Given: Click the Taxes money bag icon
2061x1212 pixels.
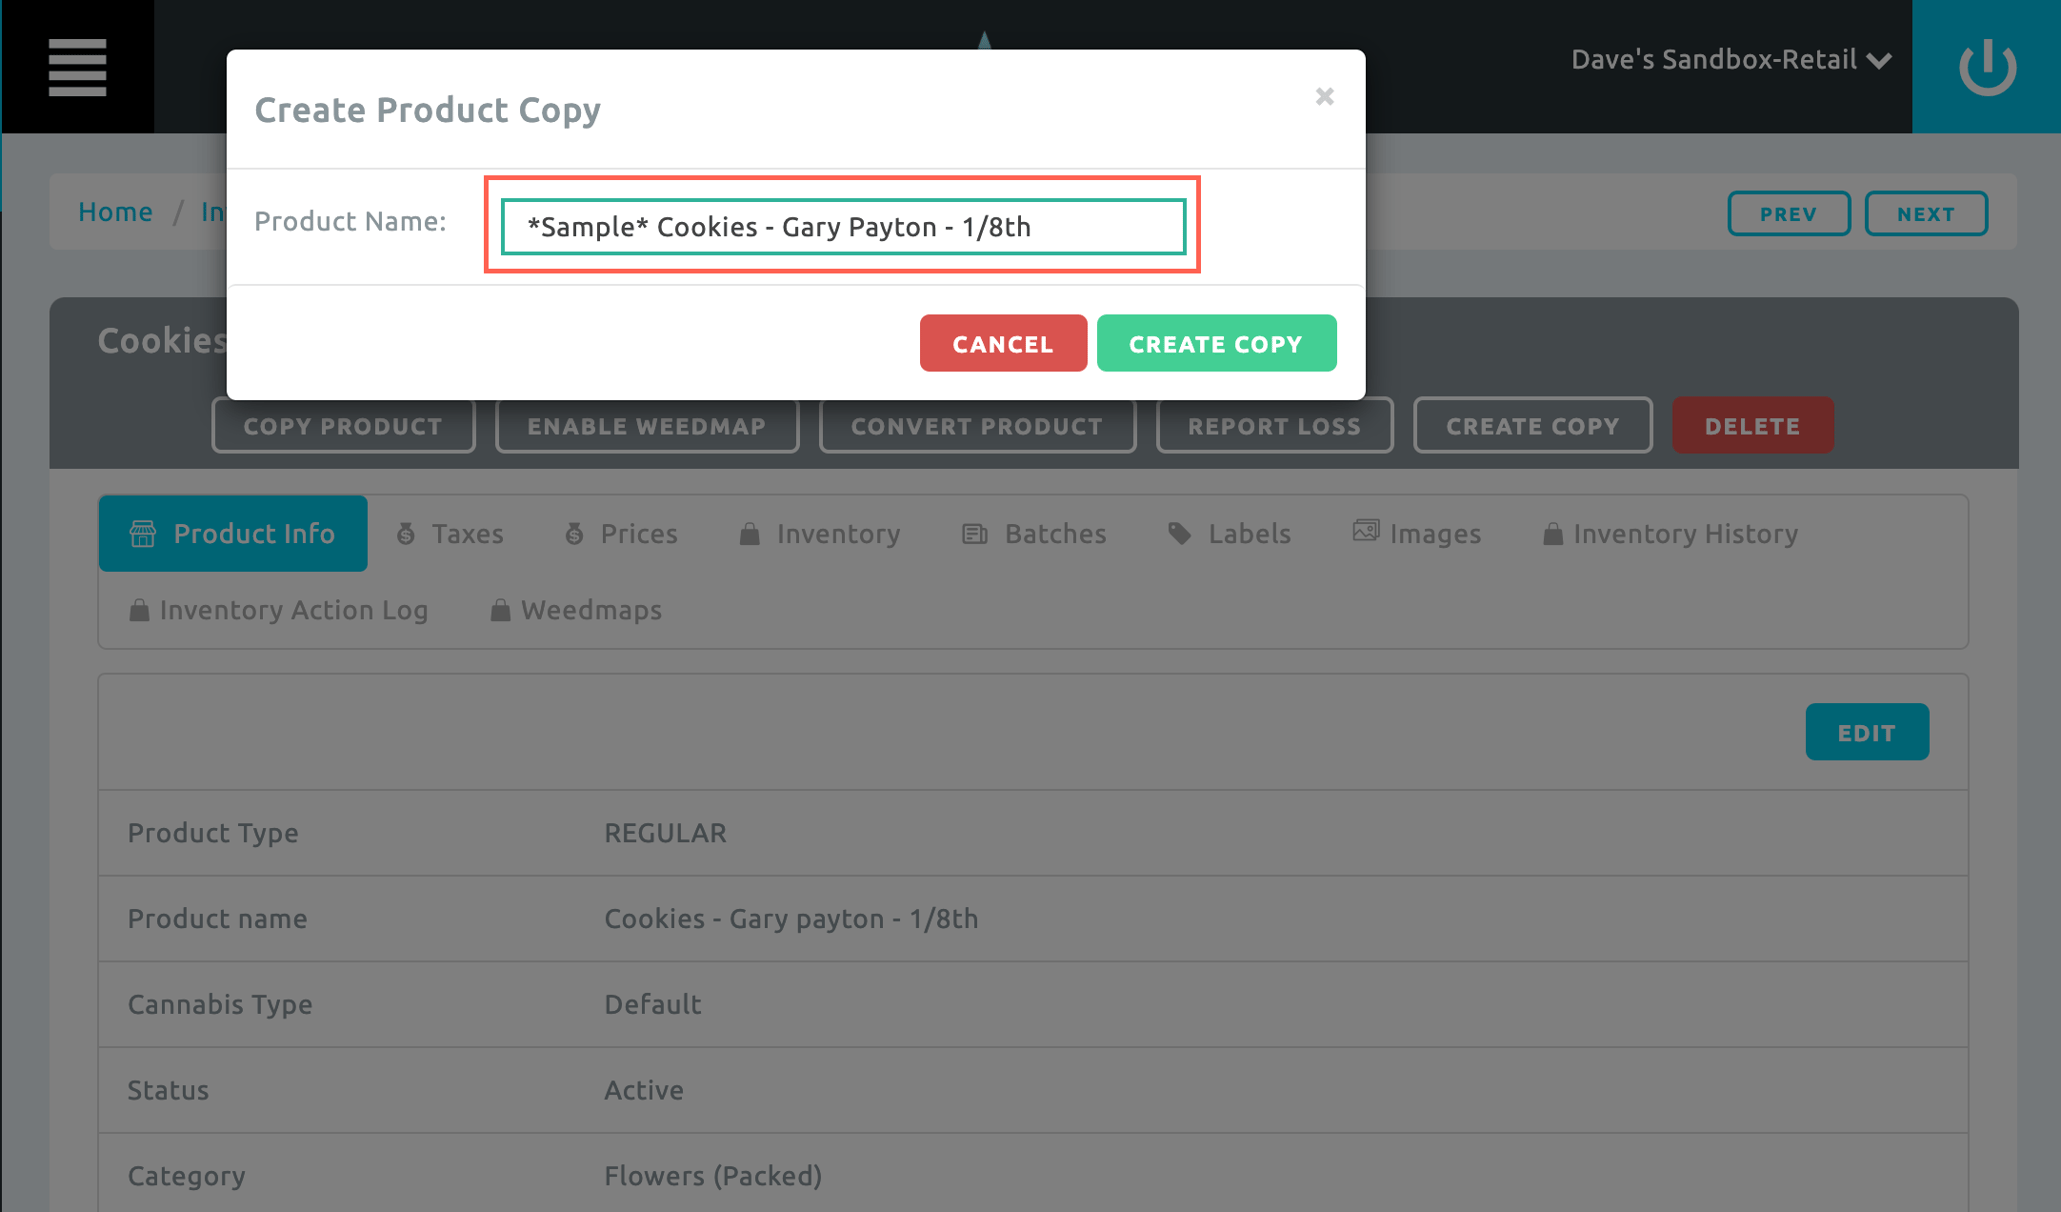Looking at the screenshot, I should (x=406, y=534).
